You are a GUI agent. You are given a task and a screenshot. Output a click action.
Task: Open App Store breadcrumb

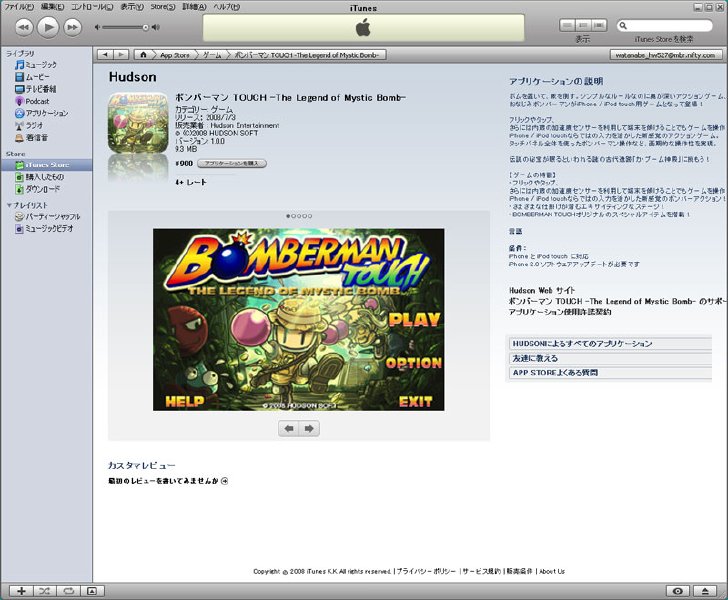(175, 55)
